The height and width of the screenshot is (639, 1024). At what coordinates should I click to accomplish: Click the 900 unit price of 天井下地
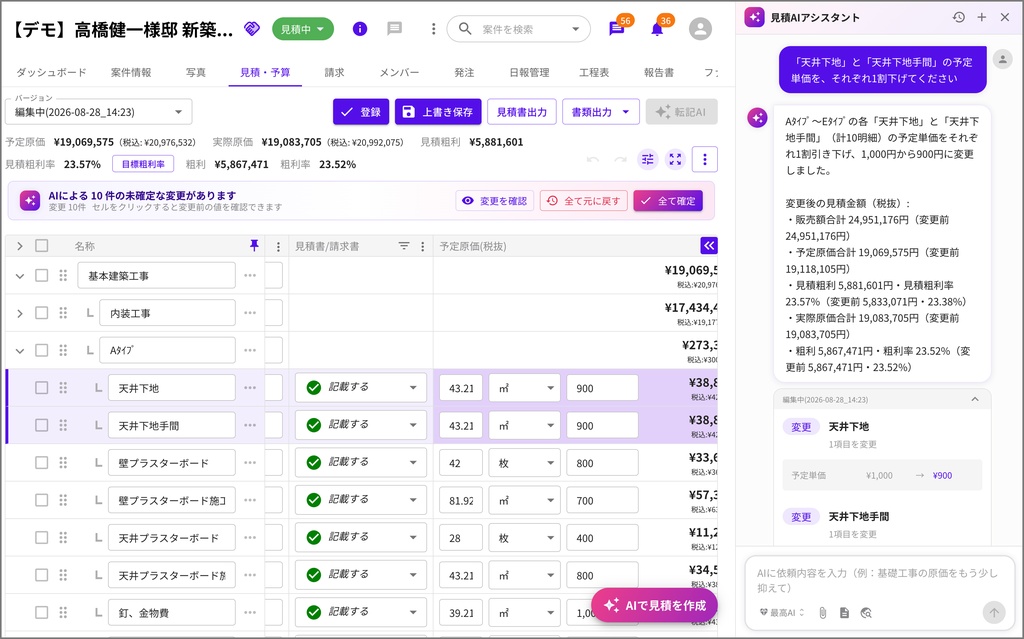tap(602, 387)
